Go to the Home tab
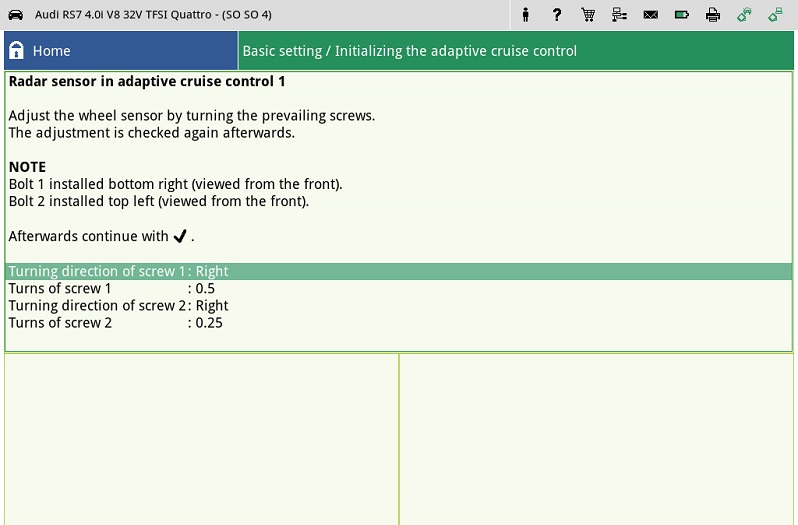Viewport: 798px width, 525px height. click(x=121, y=51)
